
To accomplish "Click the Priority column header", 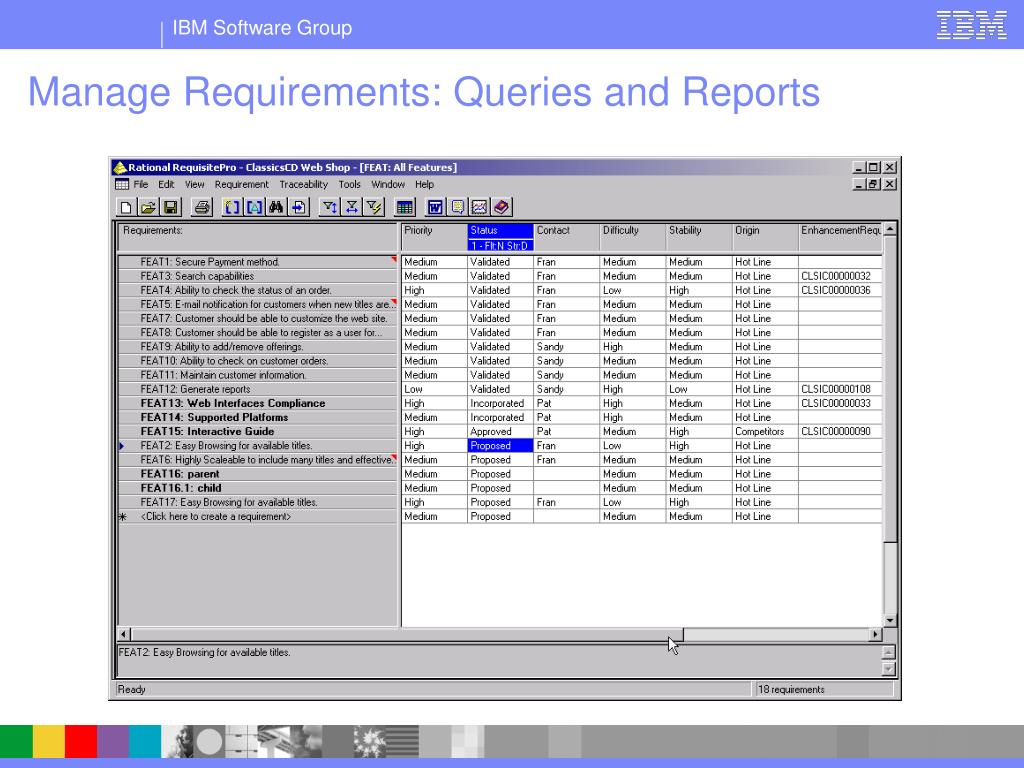I will [434, 238].
